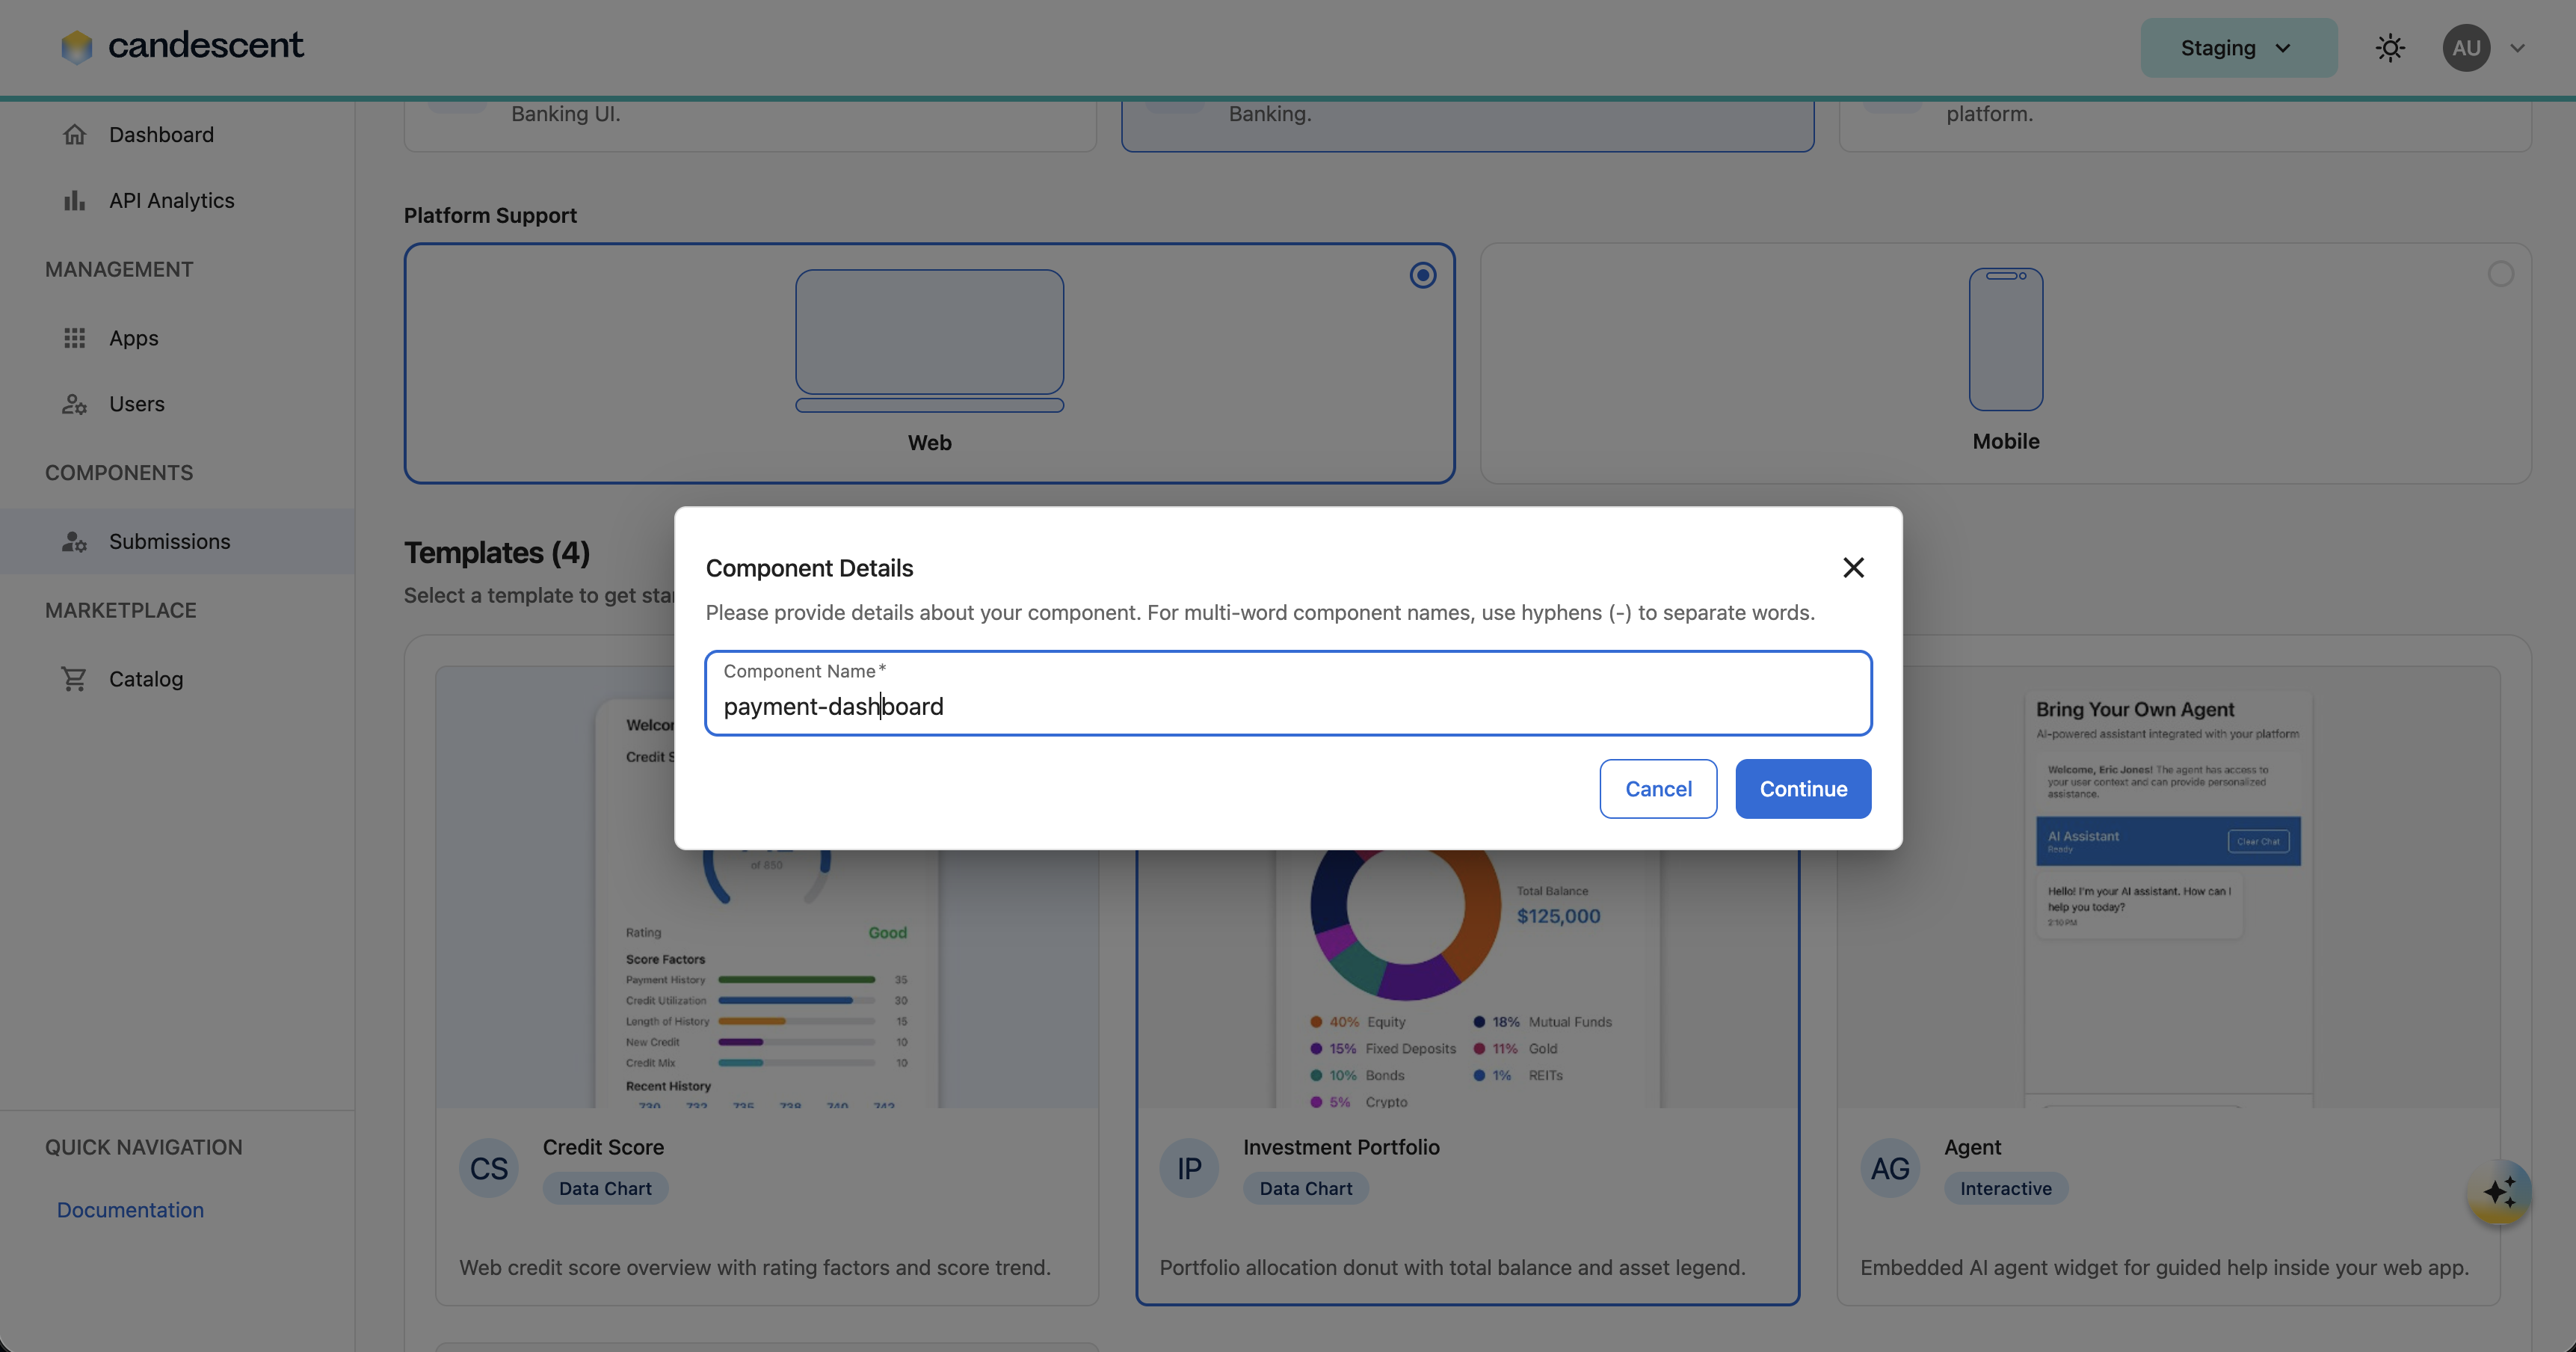Click the Submissions sidebar icon

pyautogui.click(x=75, y=541)
